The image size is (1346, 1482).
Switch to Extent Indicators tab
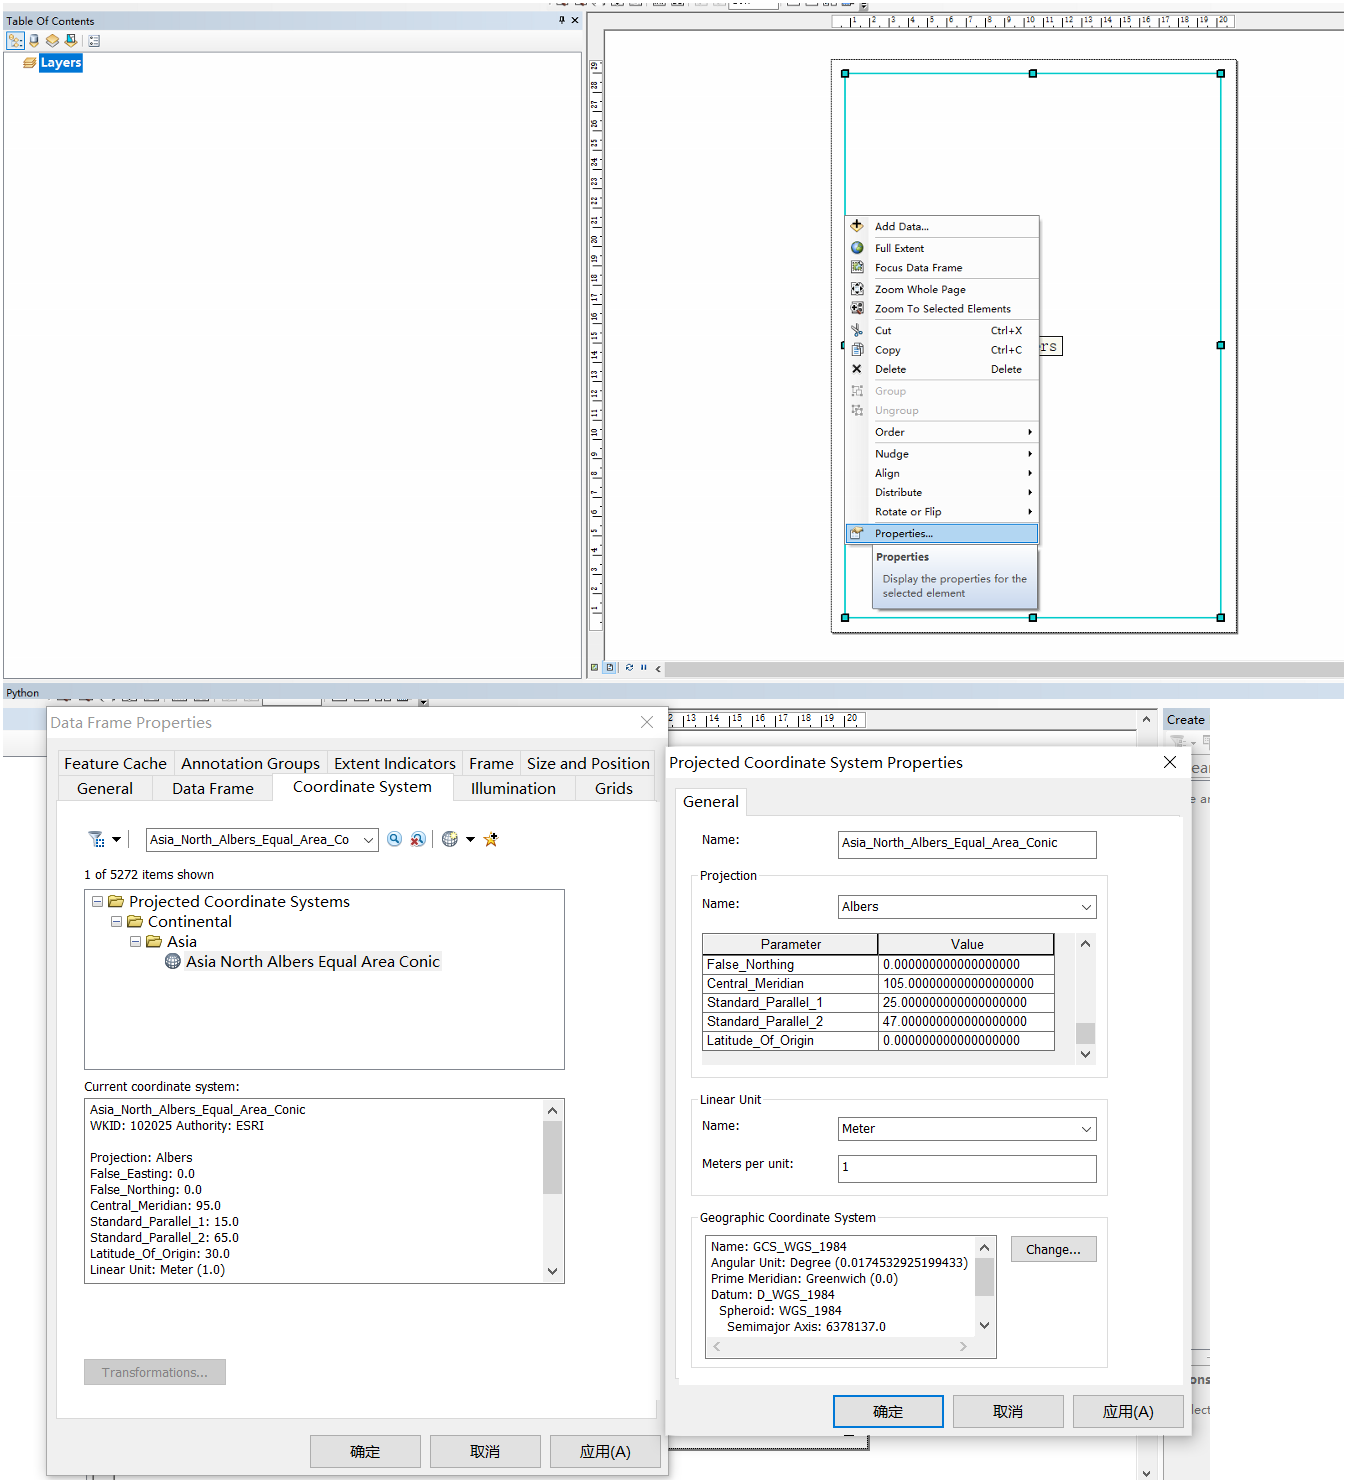395,764
